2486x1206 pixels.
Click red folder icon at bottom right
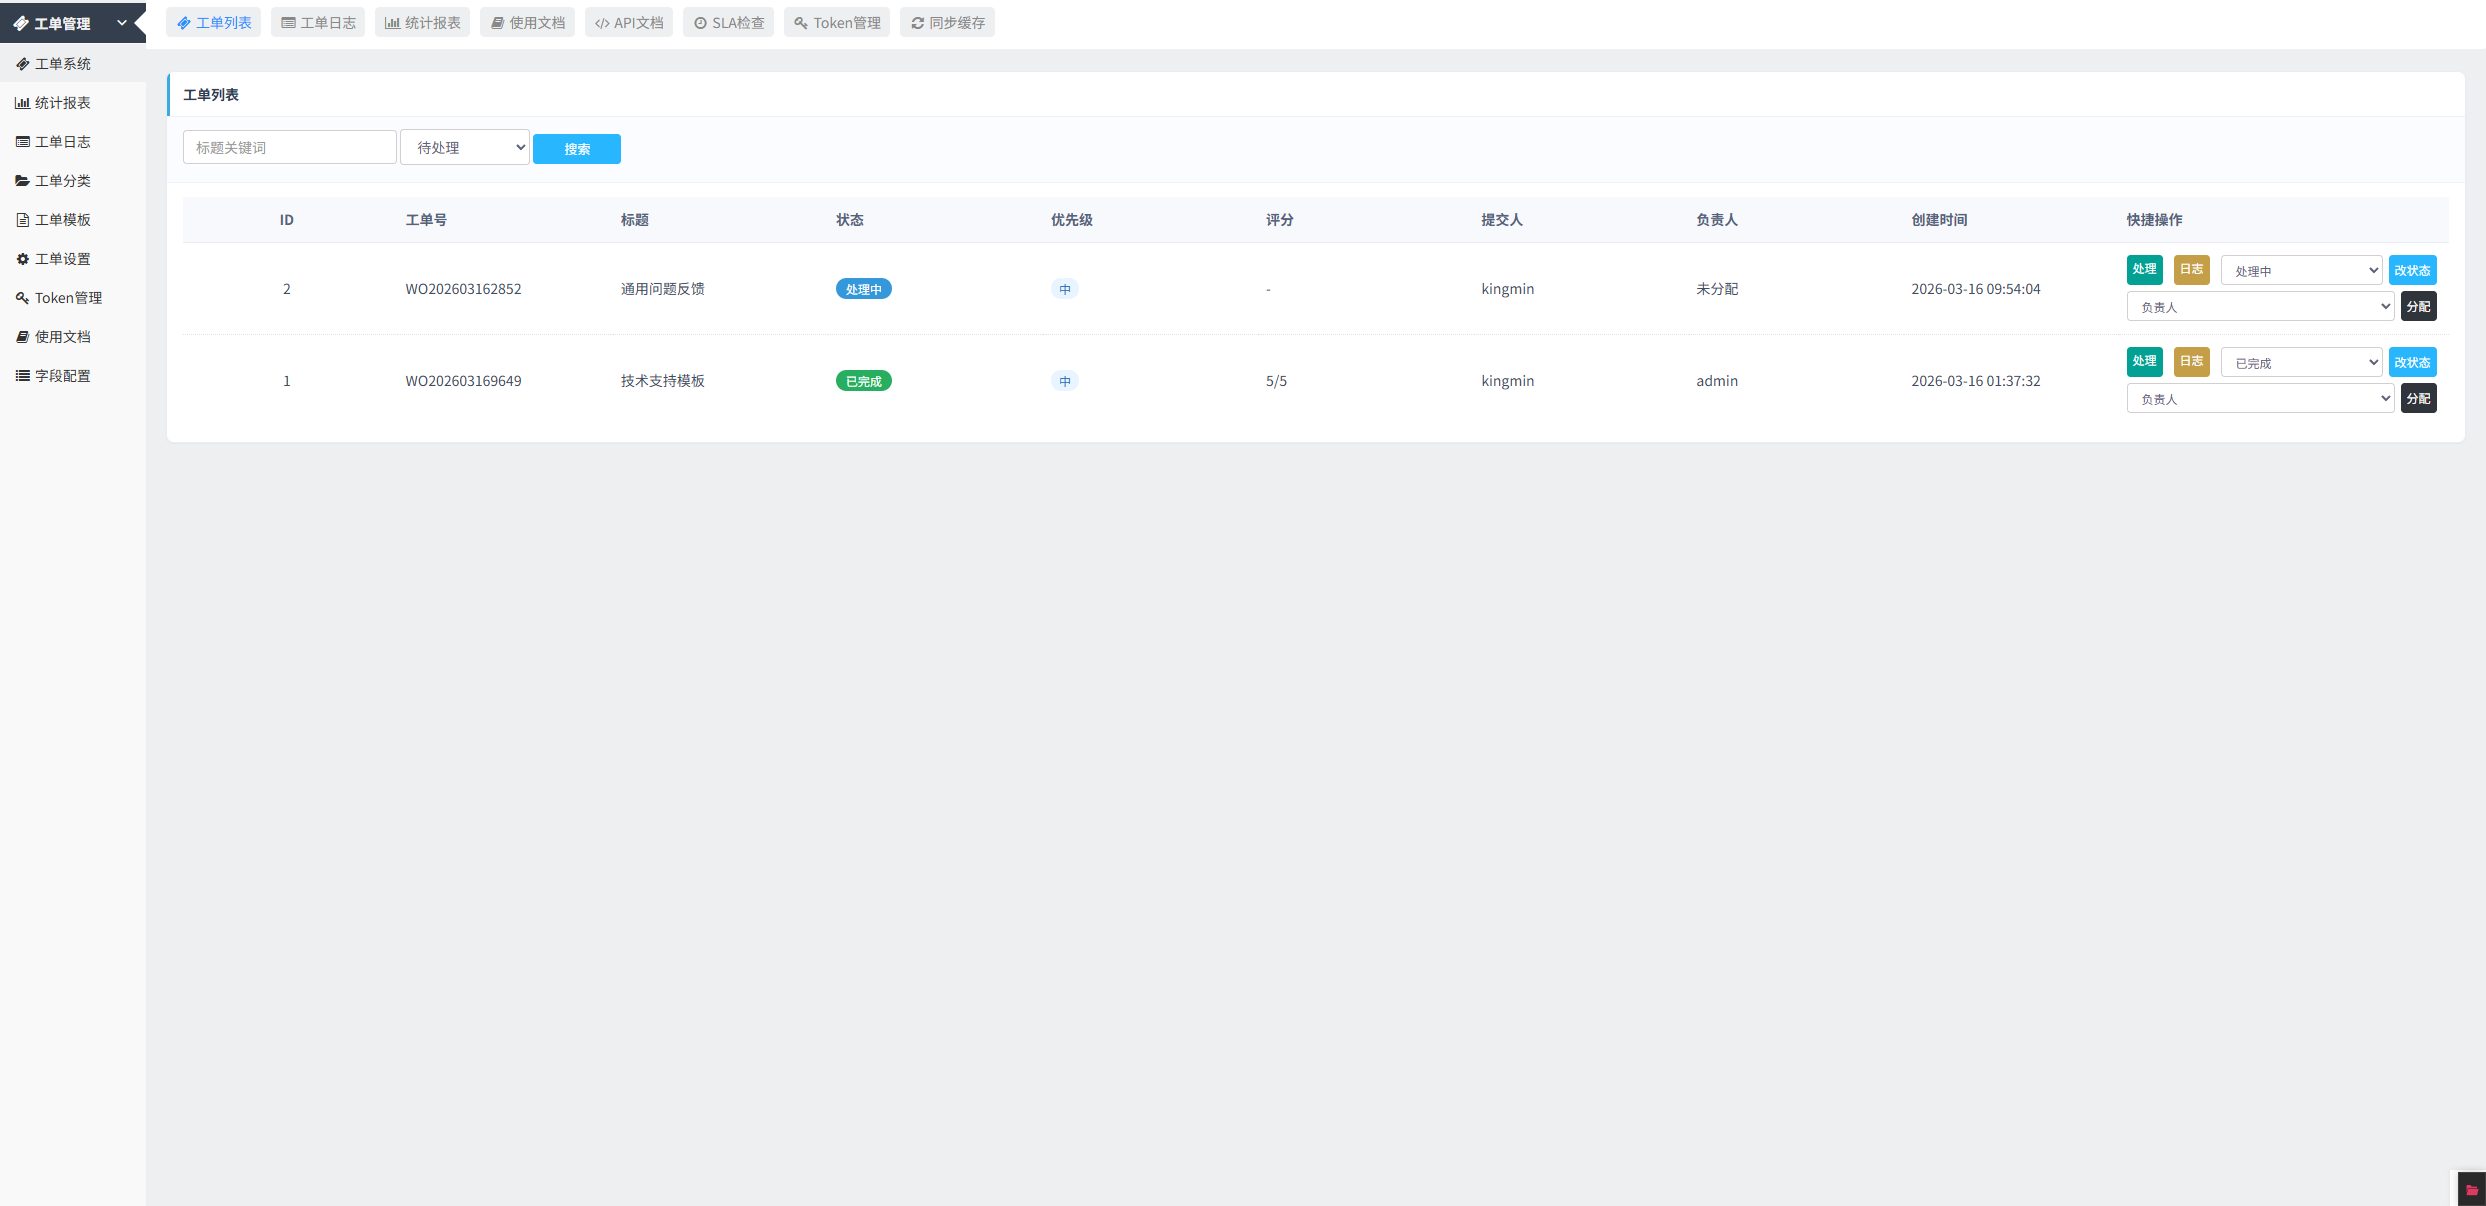tap(2472, 1190)
